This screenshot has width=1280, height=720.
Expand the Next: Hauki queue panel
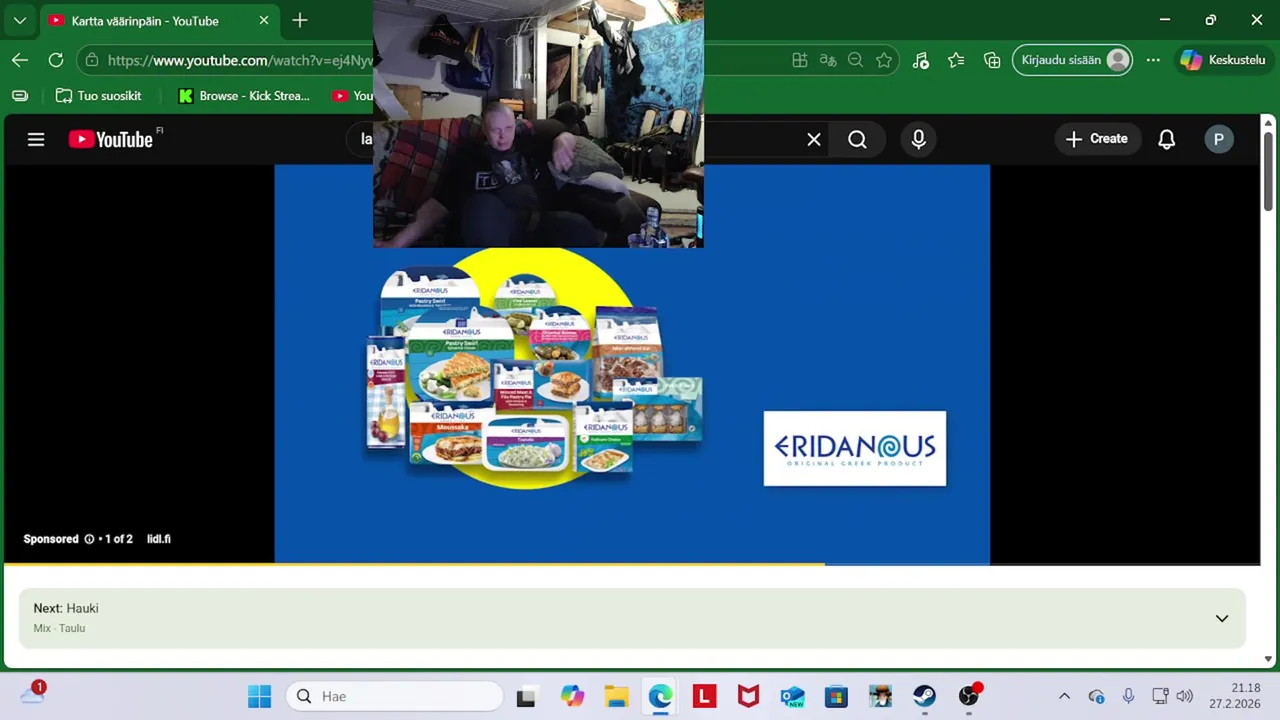pyautogui.click(x=1222, y=618)
